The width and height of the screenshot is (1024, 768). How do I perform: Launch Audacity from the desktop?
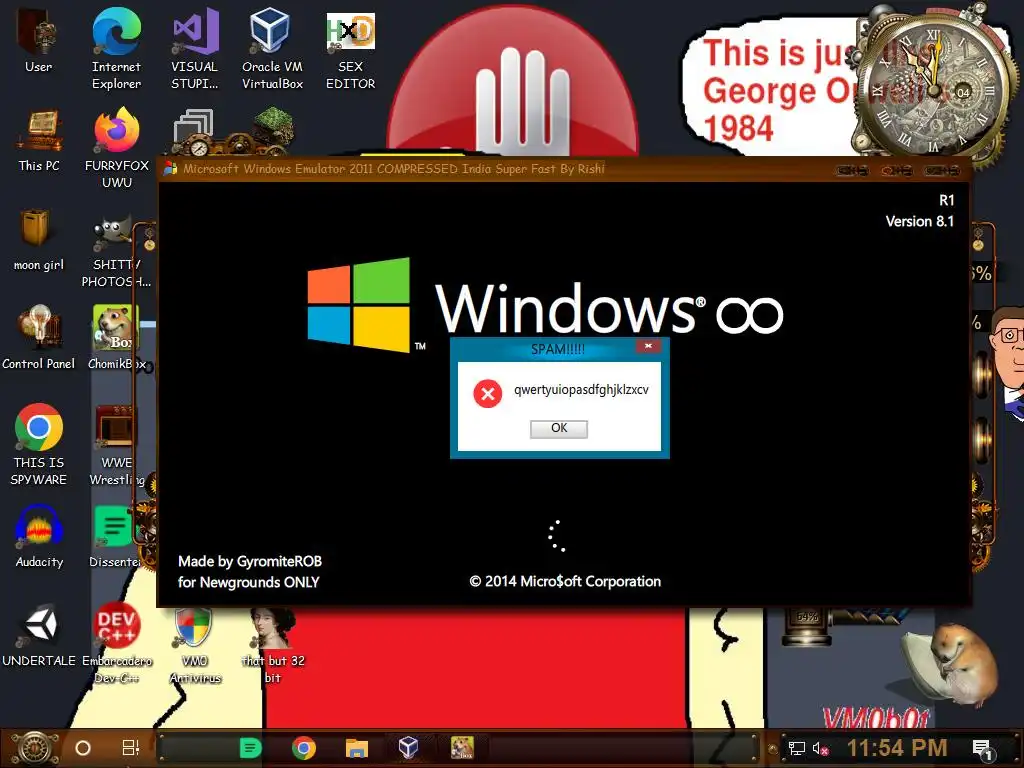(x=39, y=536)
